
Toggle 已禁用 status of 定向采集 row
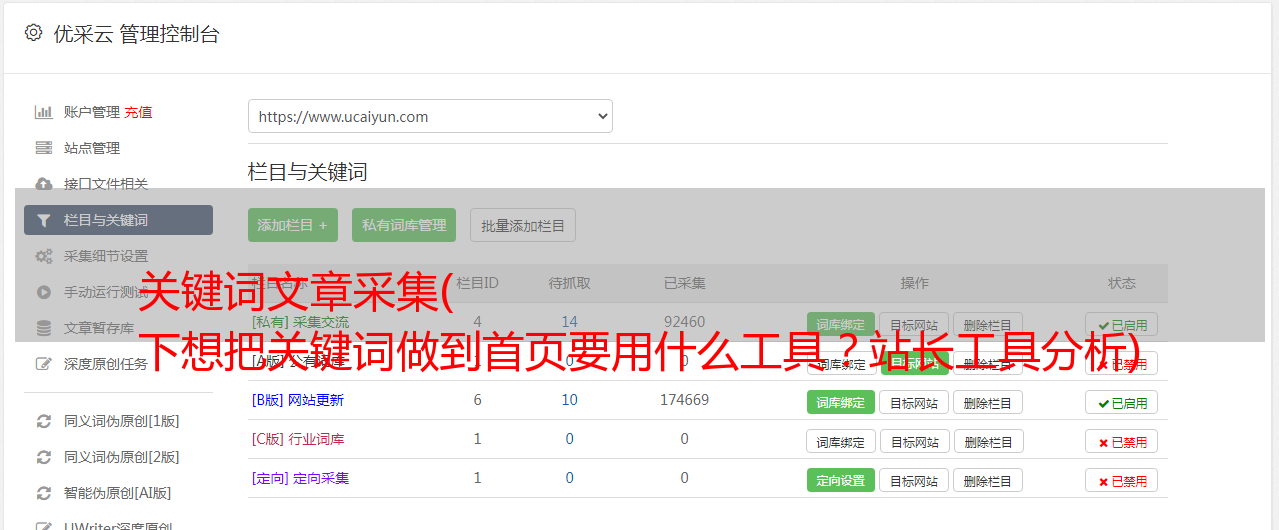(x=1121, y=480)
